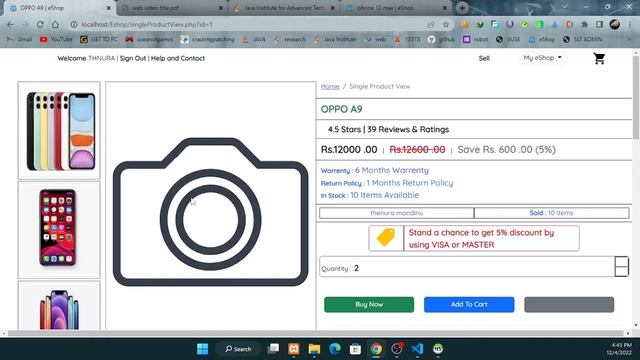Close the web video title.pdf tab
Screen dimensions: 640x360
(x=221, y=8)
